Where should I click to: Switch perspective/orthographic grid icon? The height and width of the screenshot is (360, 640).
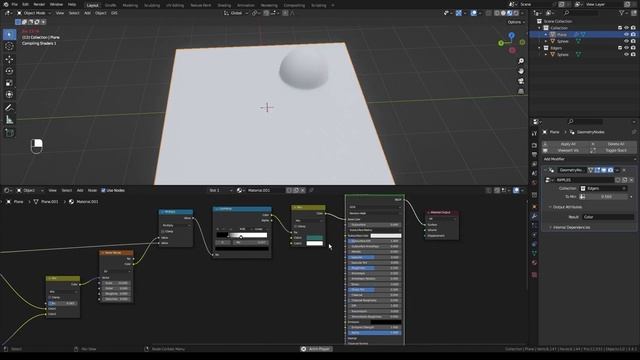click(x=521, y=91)
